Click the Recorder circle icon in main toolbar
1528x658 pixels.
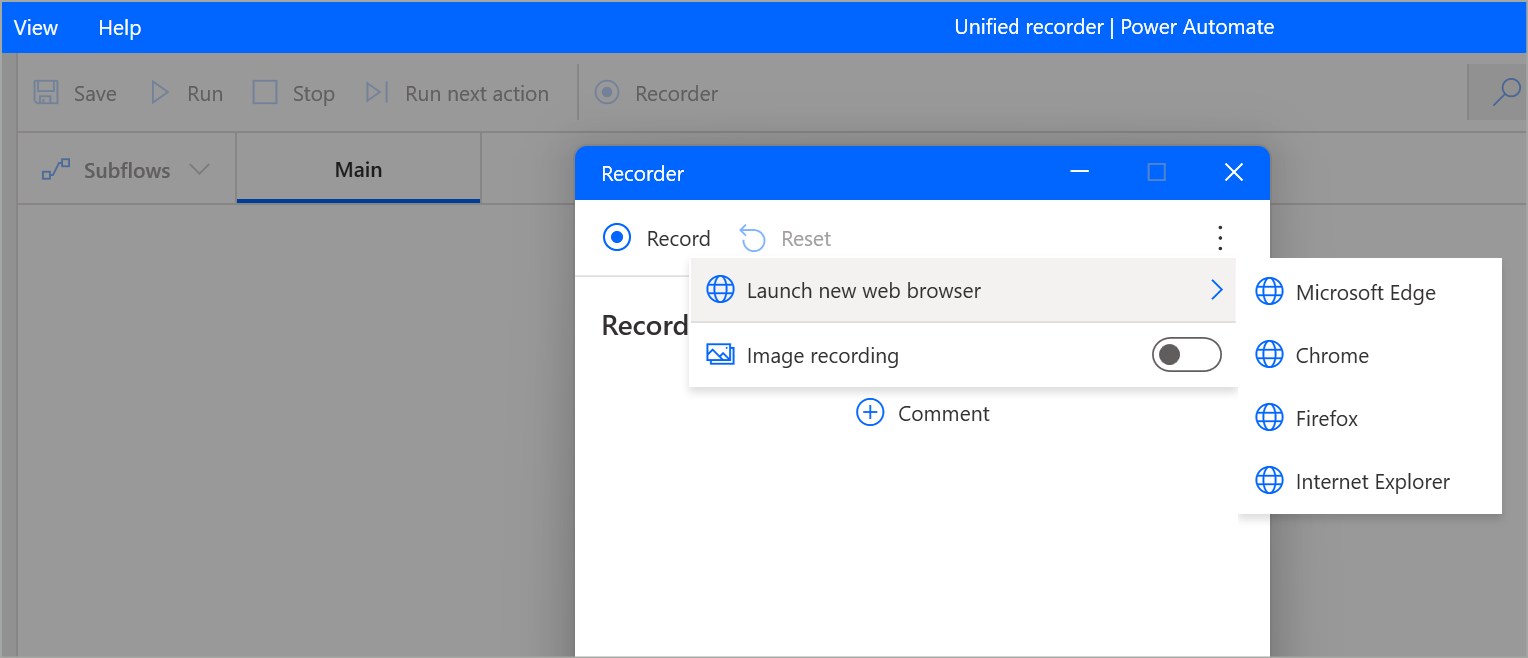click(607, 93)
